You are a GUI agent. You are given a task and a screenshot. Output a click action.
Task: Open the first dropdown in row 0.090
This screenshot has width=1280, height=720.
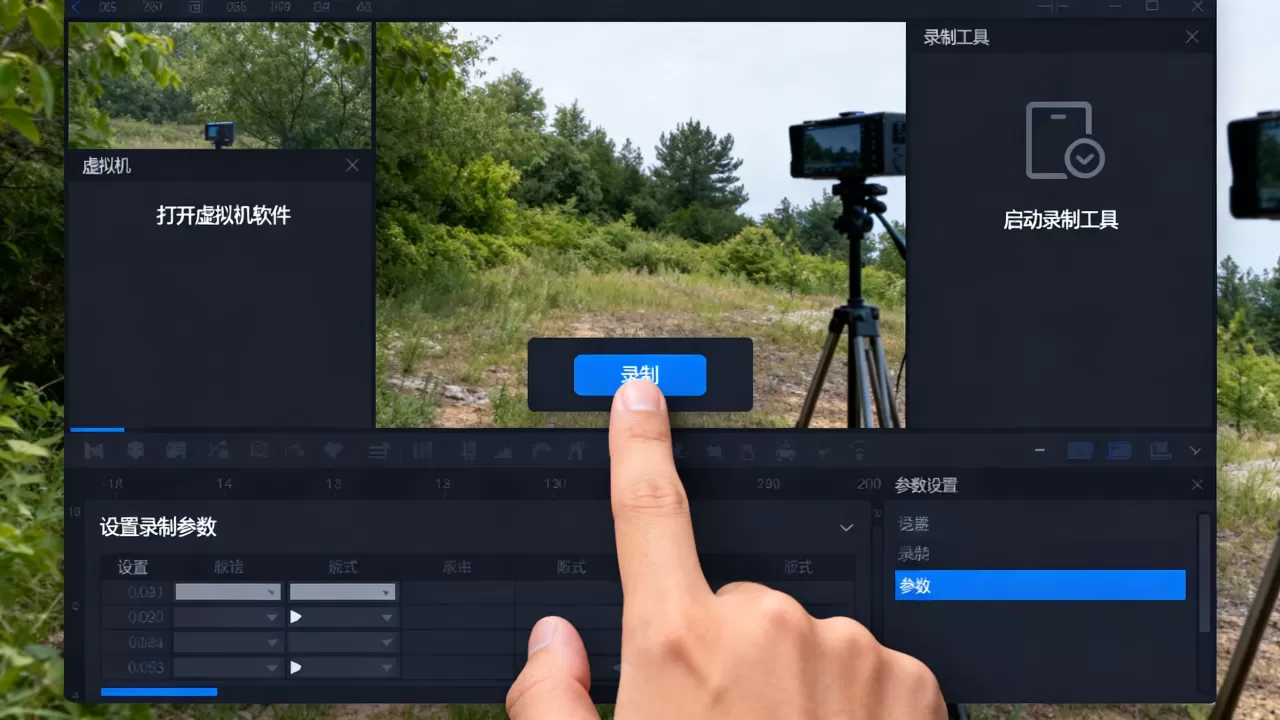(228, 617)
